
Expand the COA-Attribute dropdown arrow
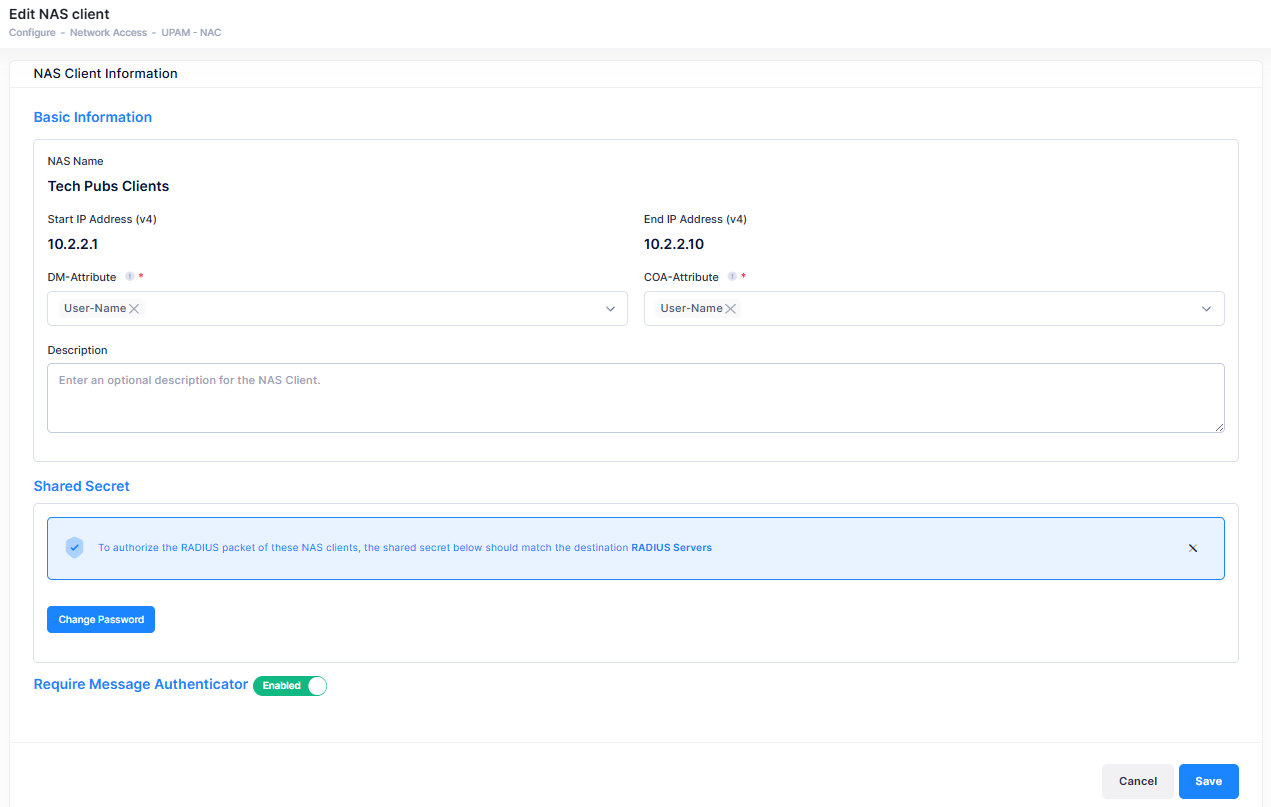coord(1206,309)
